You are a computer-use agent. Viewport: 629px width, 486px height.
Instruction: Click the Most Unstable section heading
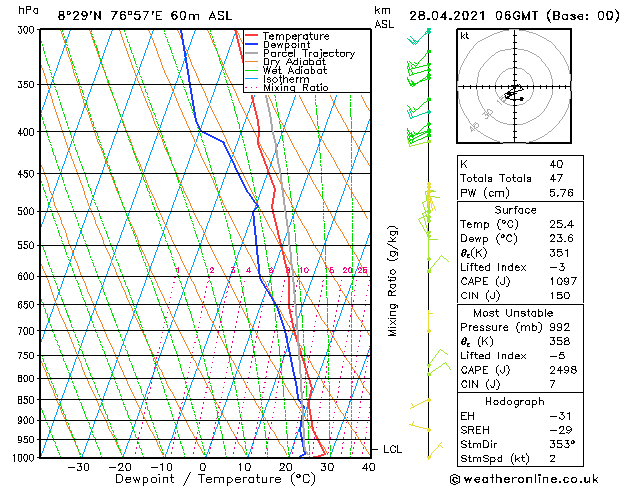click(x=513, y=313)
